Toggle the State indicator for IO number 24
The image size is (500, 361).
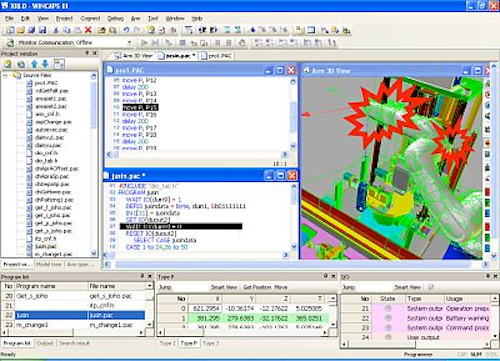388,337
